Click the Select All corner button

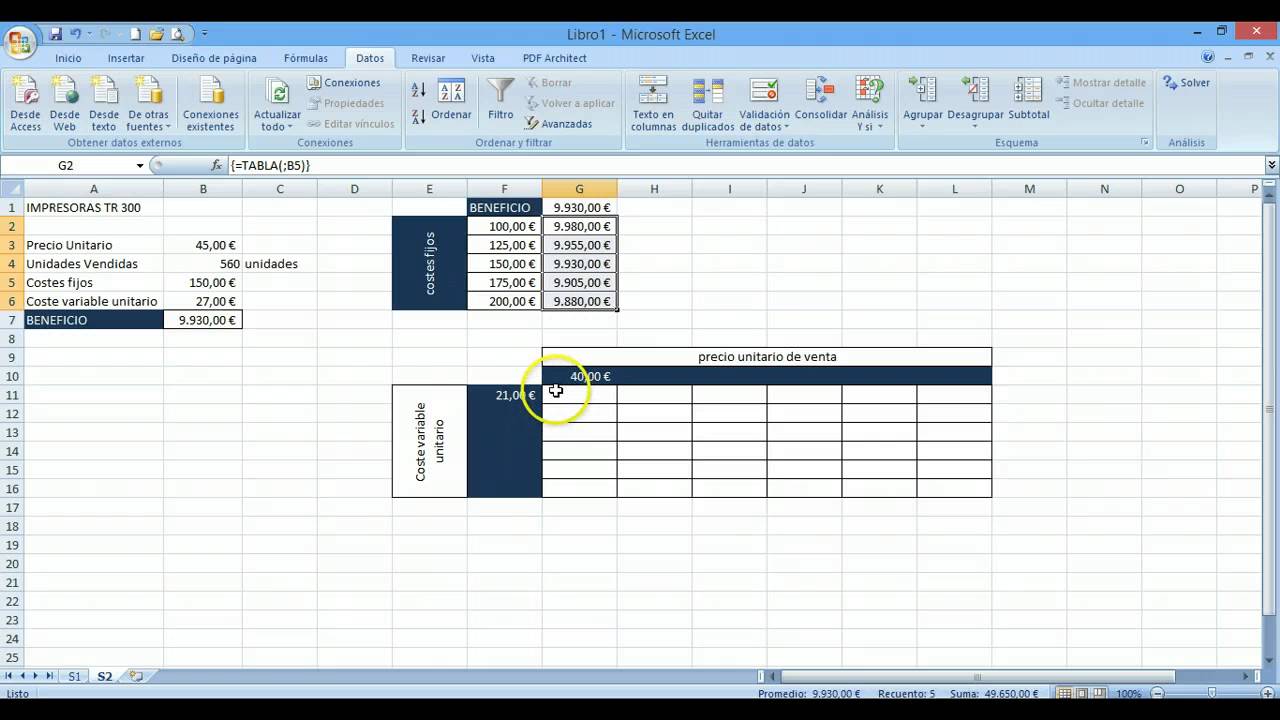click(x=12, y=189)
